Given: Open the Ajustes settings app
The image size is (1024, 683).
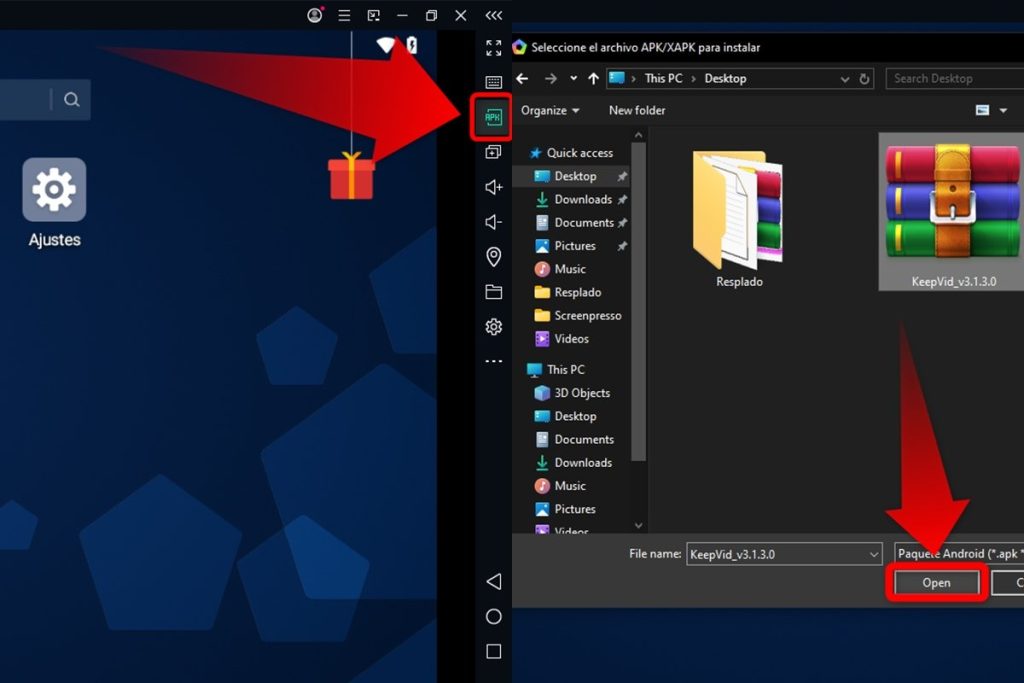Looking at the screenshot, I should point(54,190).
